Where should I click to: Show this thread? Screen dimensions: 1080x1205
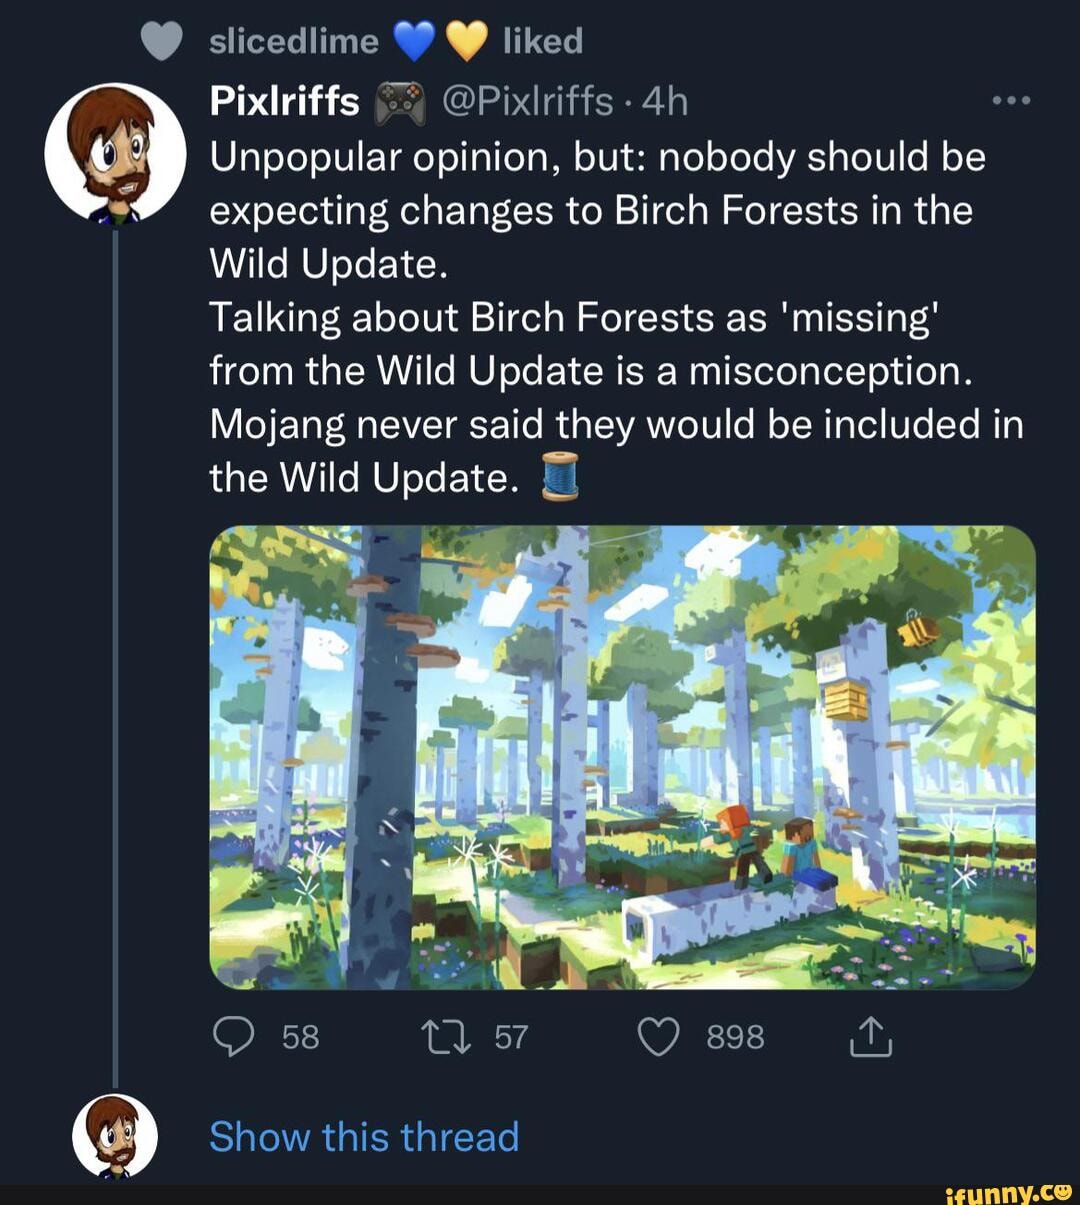pyautogui.click(x=364, y=1137)
